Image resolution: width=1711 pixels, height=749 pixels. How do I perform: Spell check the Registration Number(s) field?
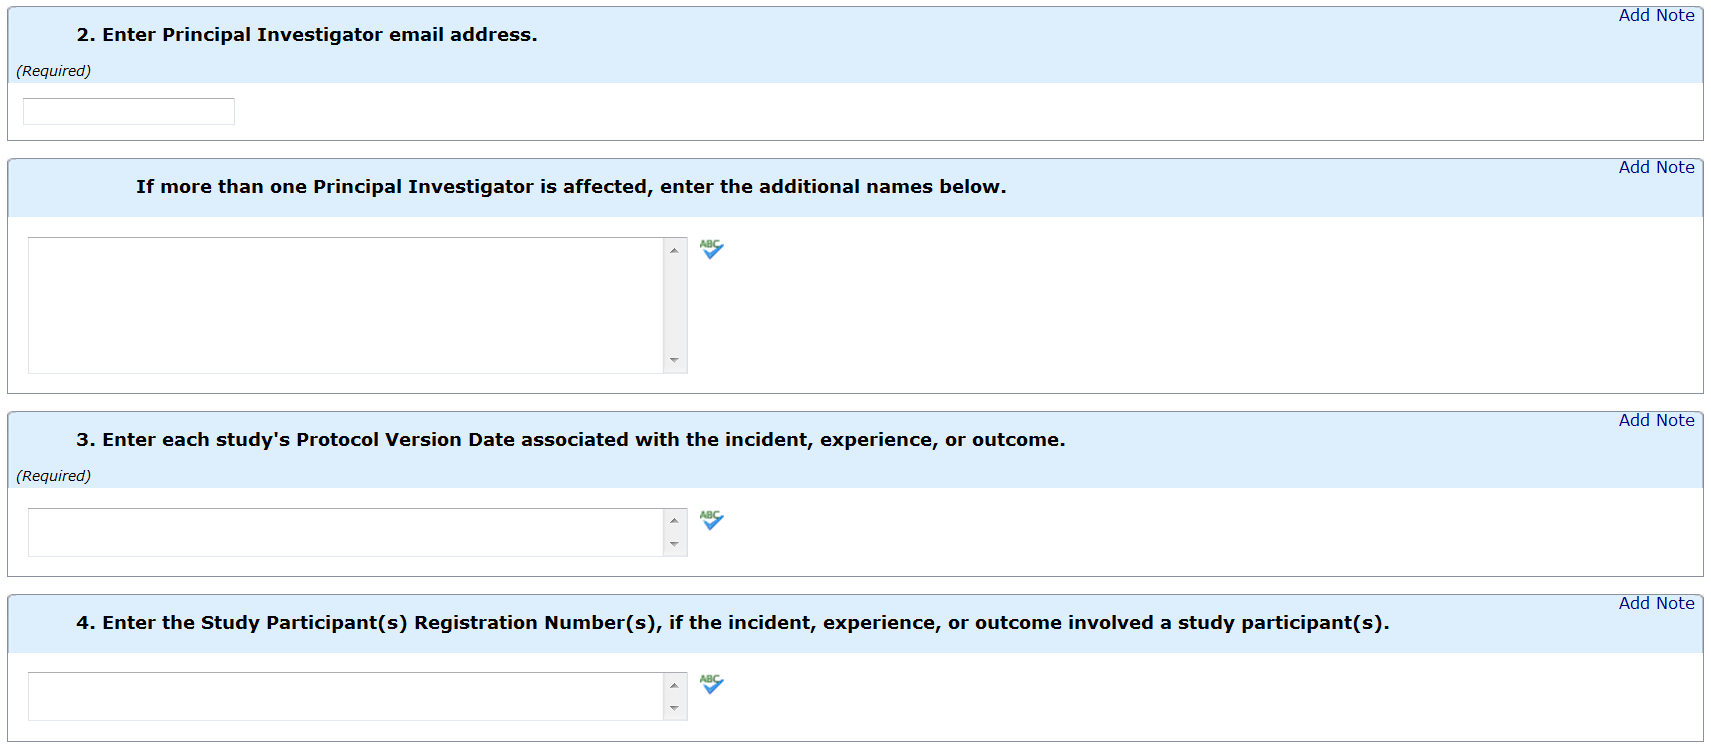coord(711,684)
